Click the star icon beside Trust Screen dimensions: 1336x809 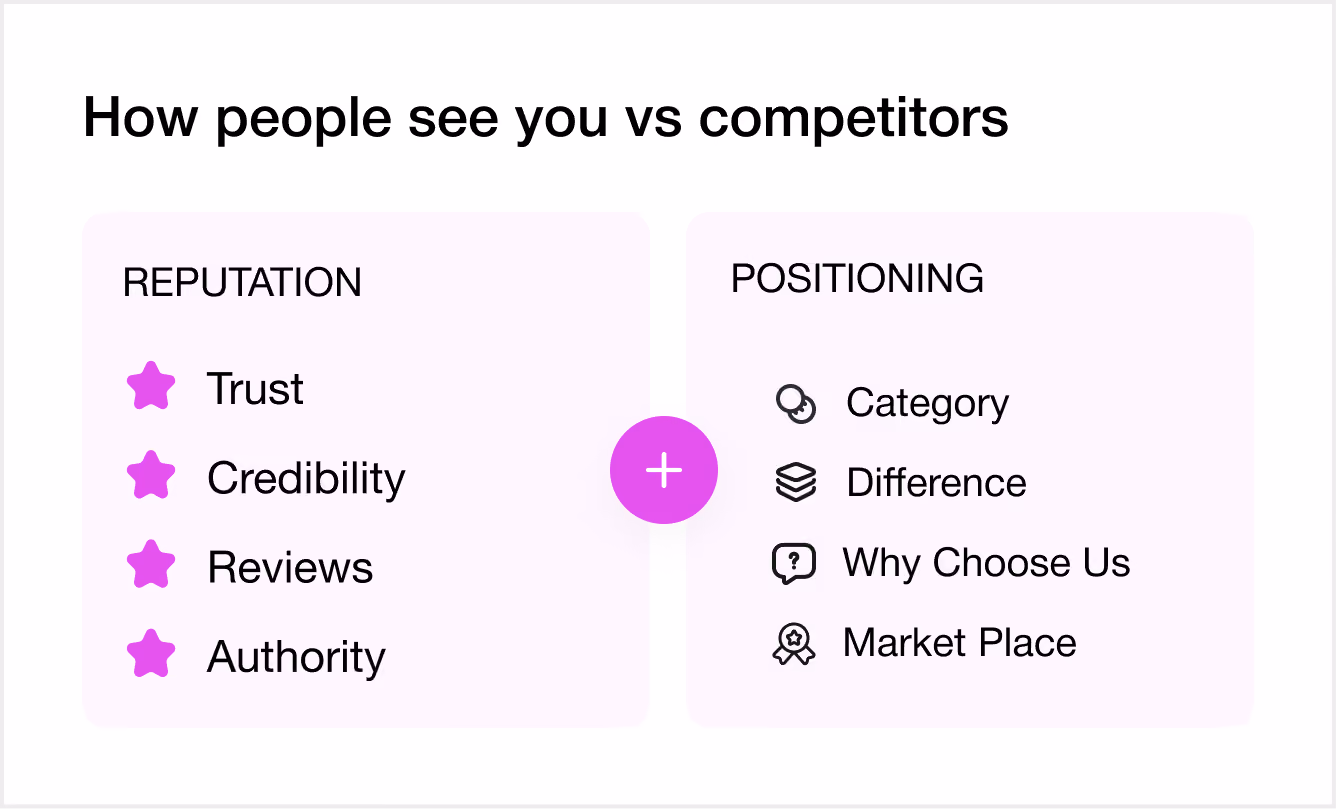click(x=152, y=387)
